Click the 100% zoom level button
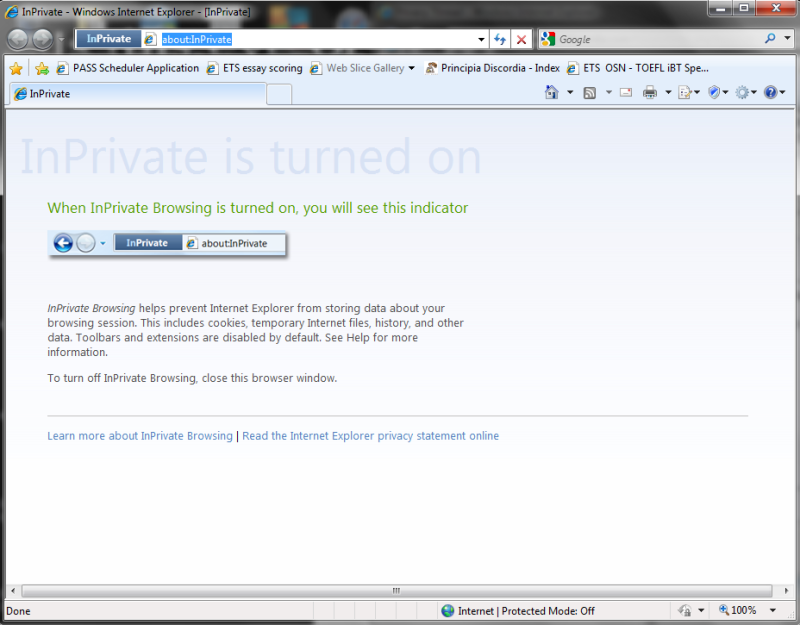 738,610
